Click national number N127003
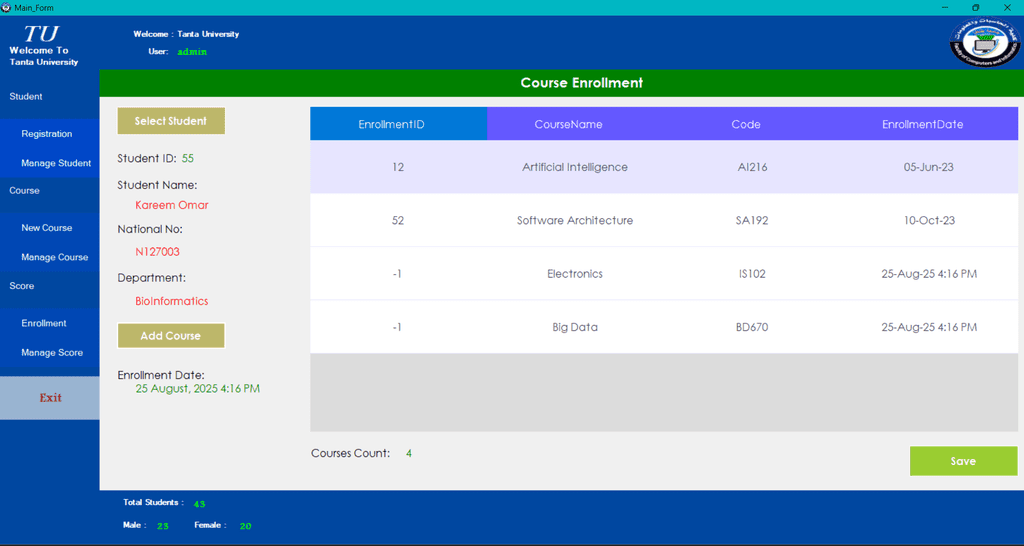 [157, 252]
